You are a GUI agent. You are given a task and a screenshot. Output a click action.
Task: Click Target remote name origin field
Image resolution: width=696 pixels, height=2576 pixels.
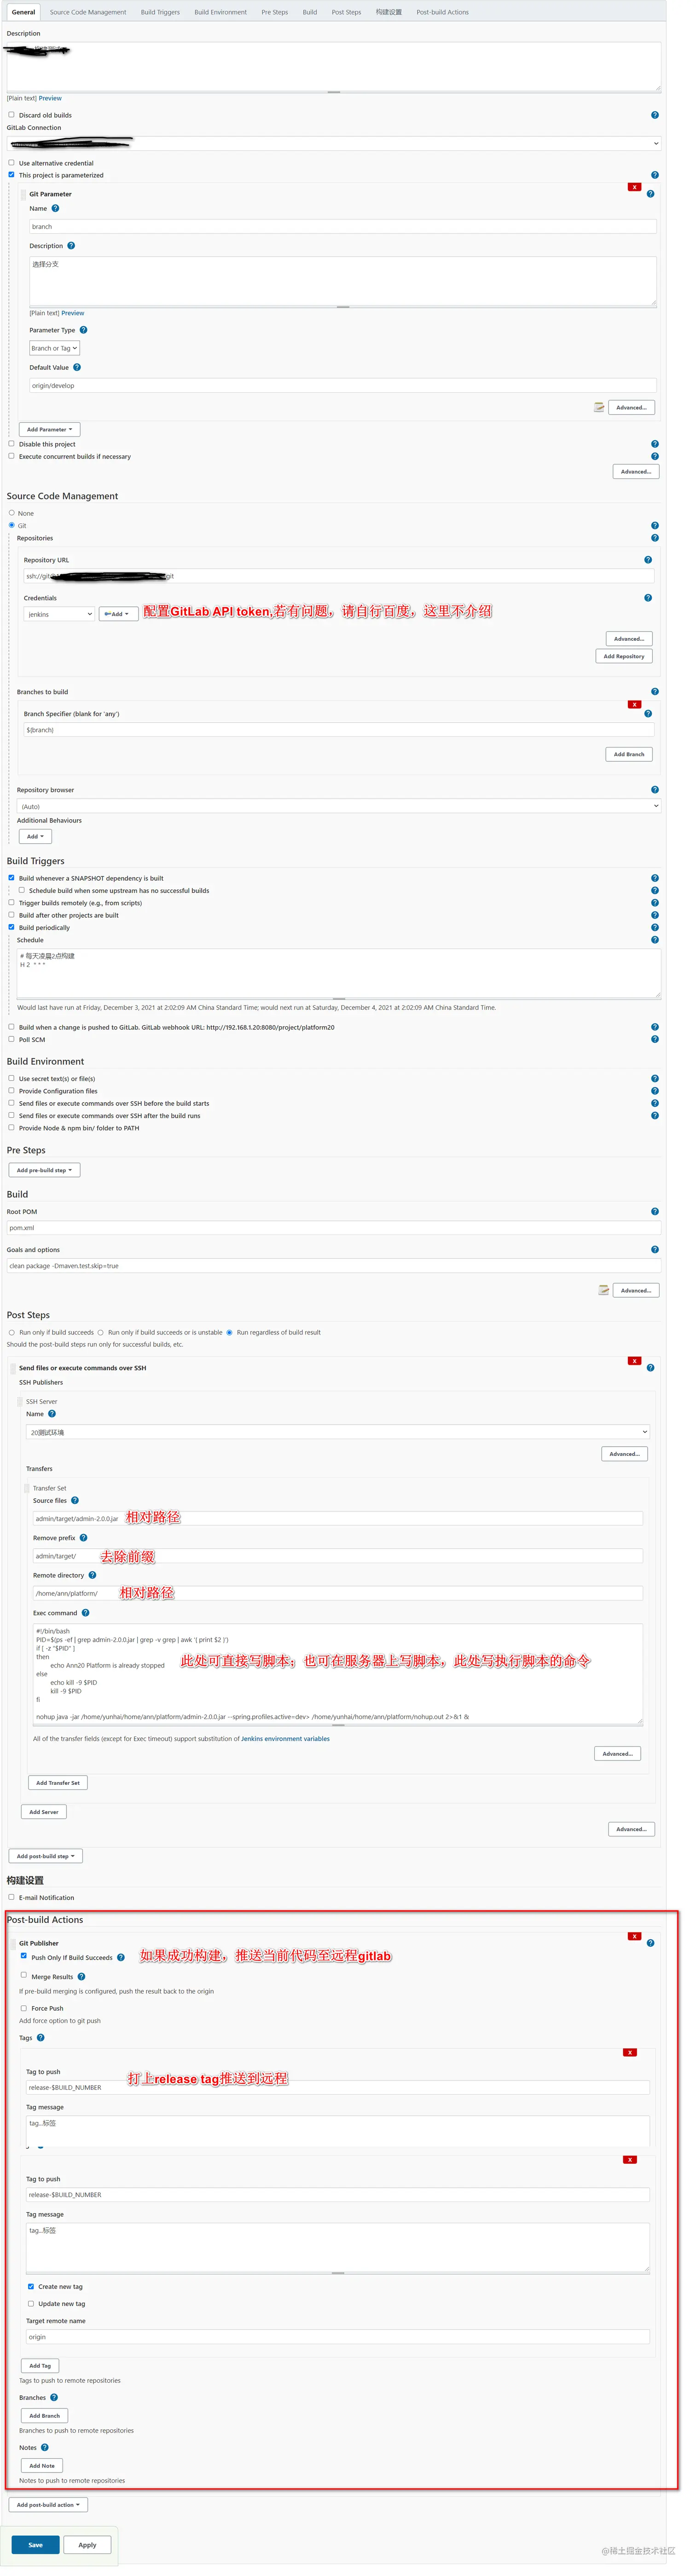338,2337
